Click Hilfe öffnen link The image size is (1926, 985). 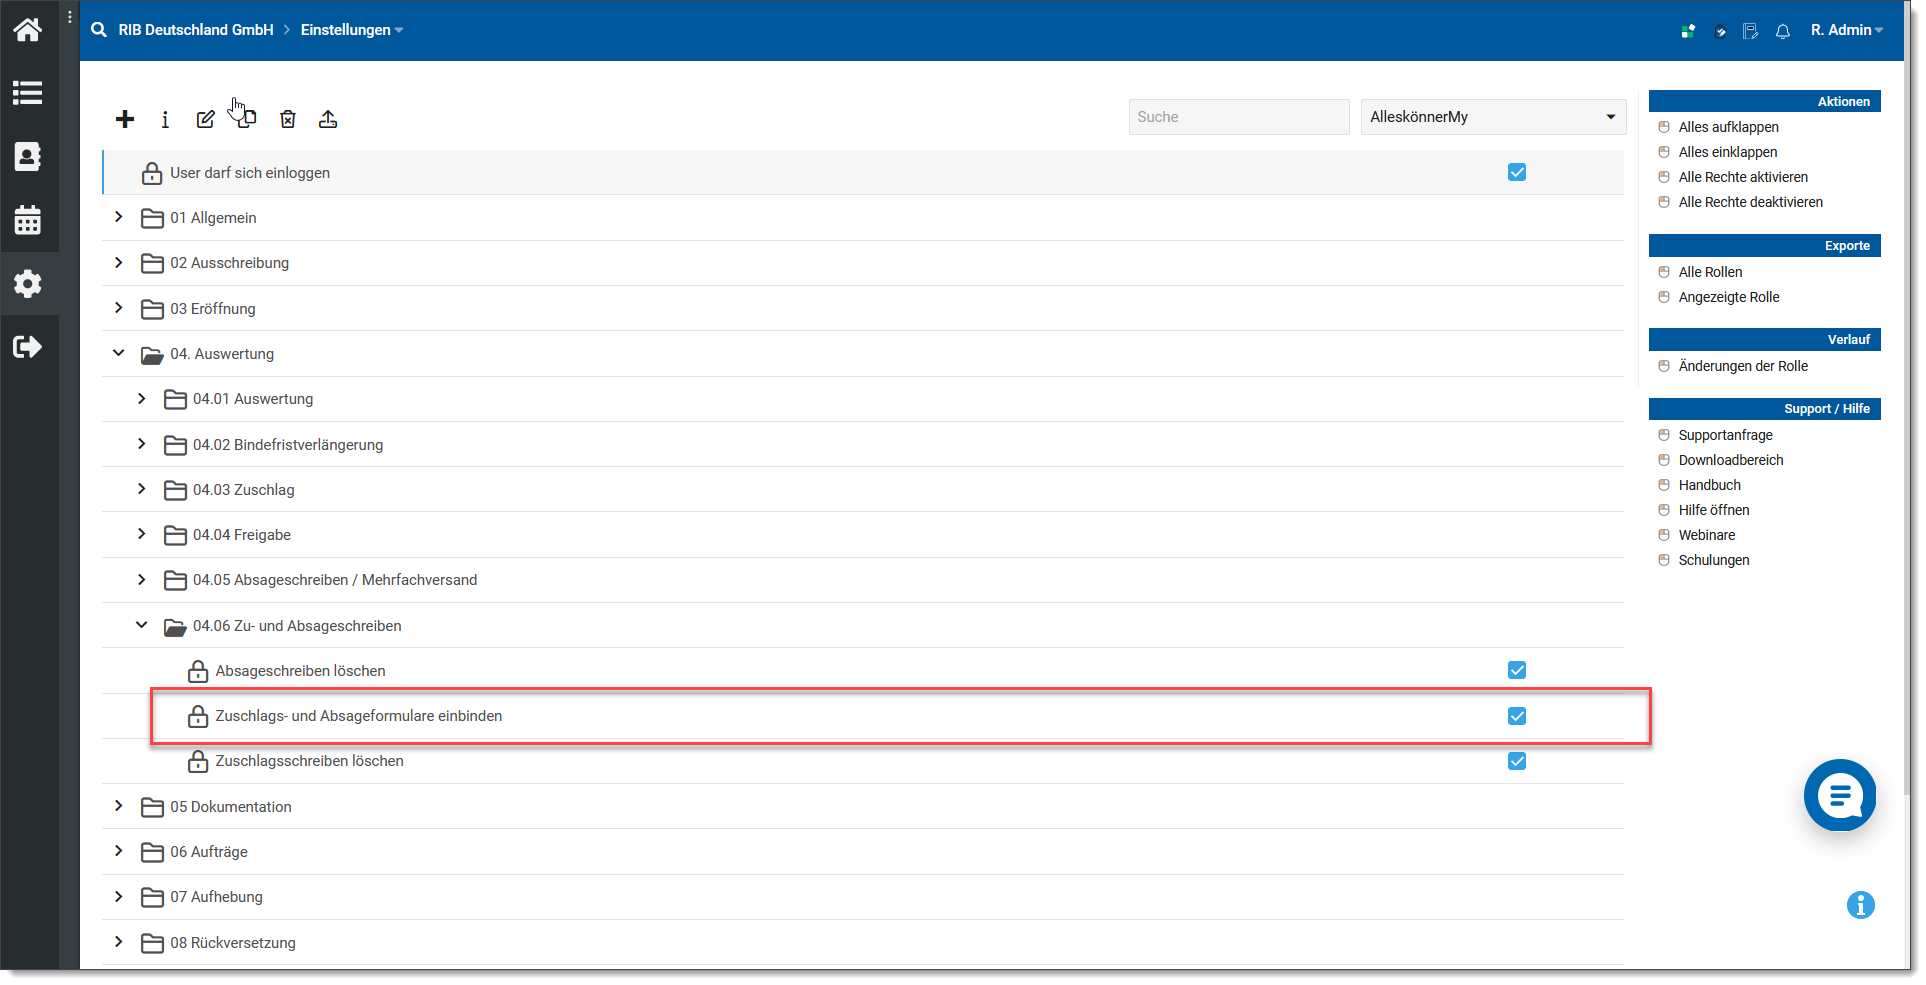pyautogui.click(x=1714, y=510)
